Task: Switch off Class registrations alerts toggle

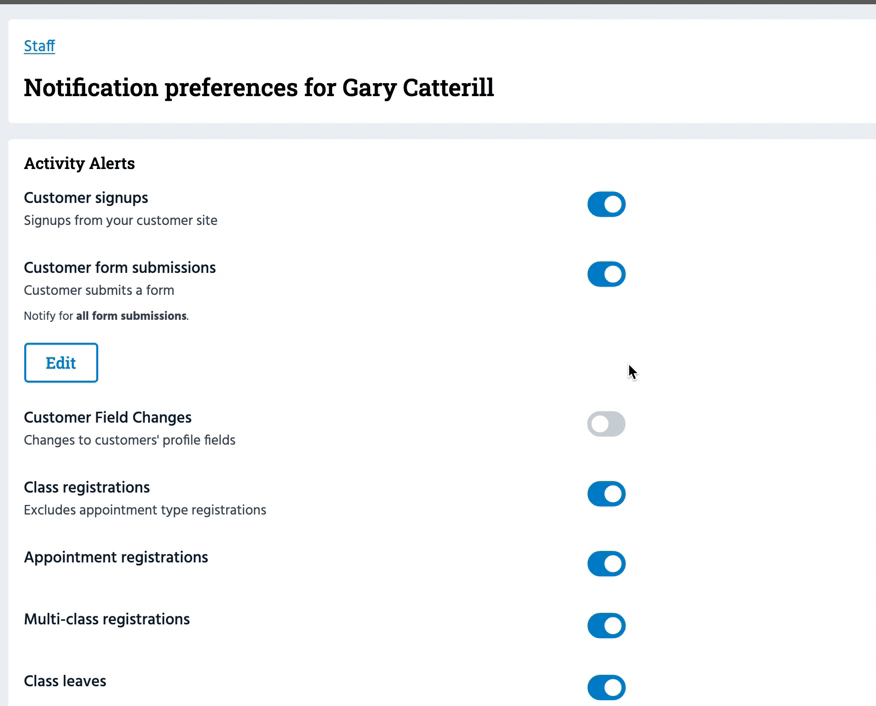Action: [606, 494]
